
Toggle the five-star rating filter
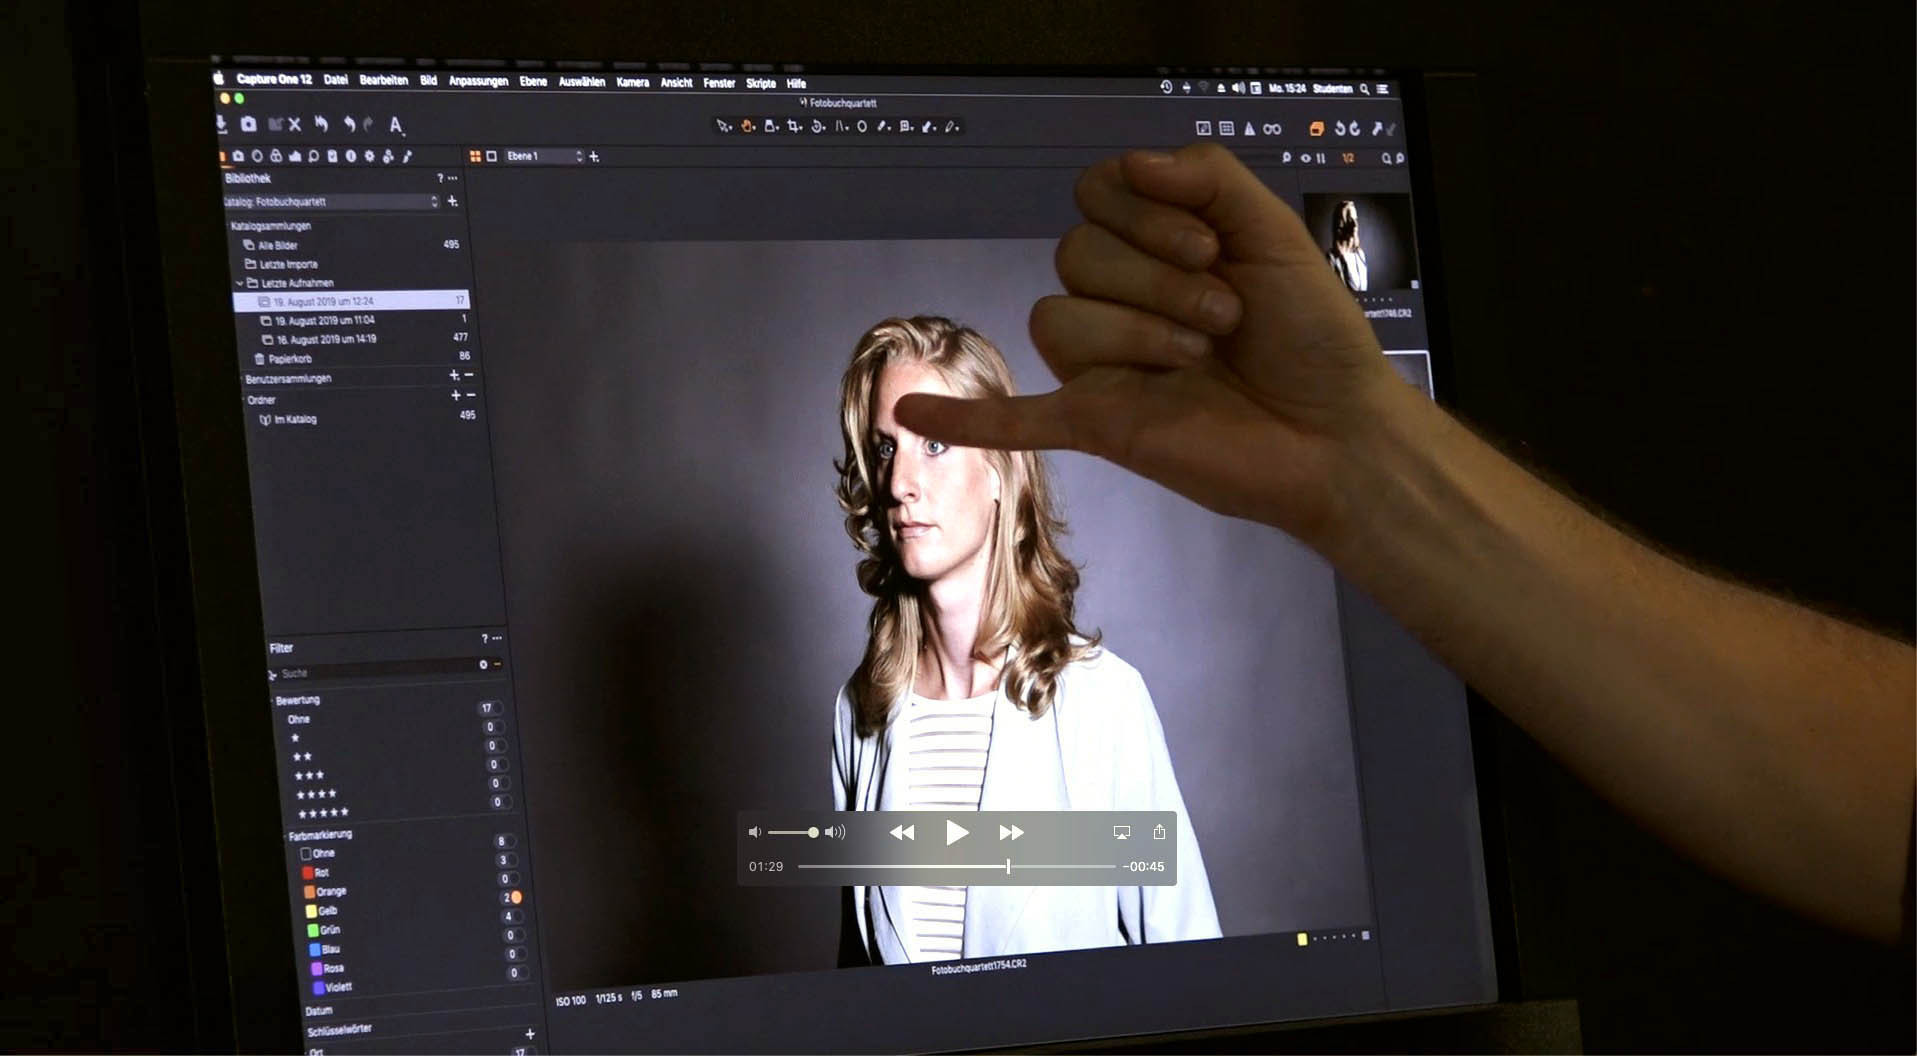click(x=323, y=812)
